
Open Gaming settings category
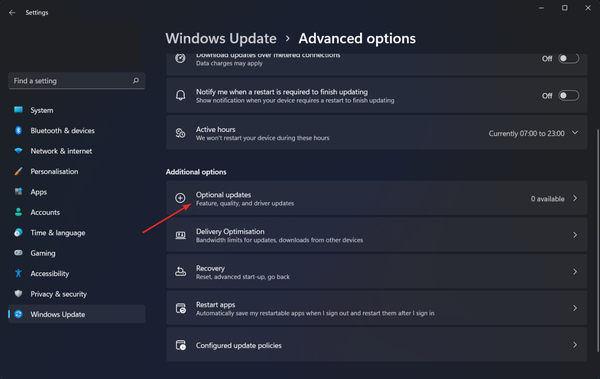(x=77, y=253)
